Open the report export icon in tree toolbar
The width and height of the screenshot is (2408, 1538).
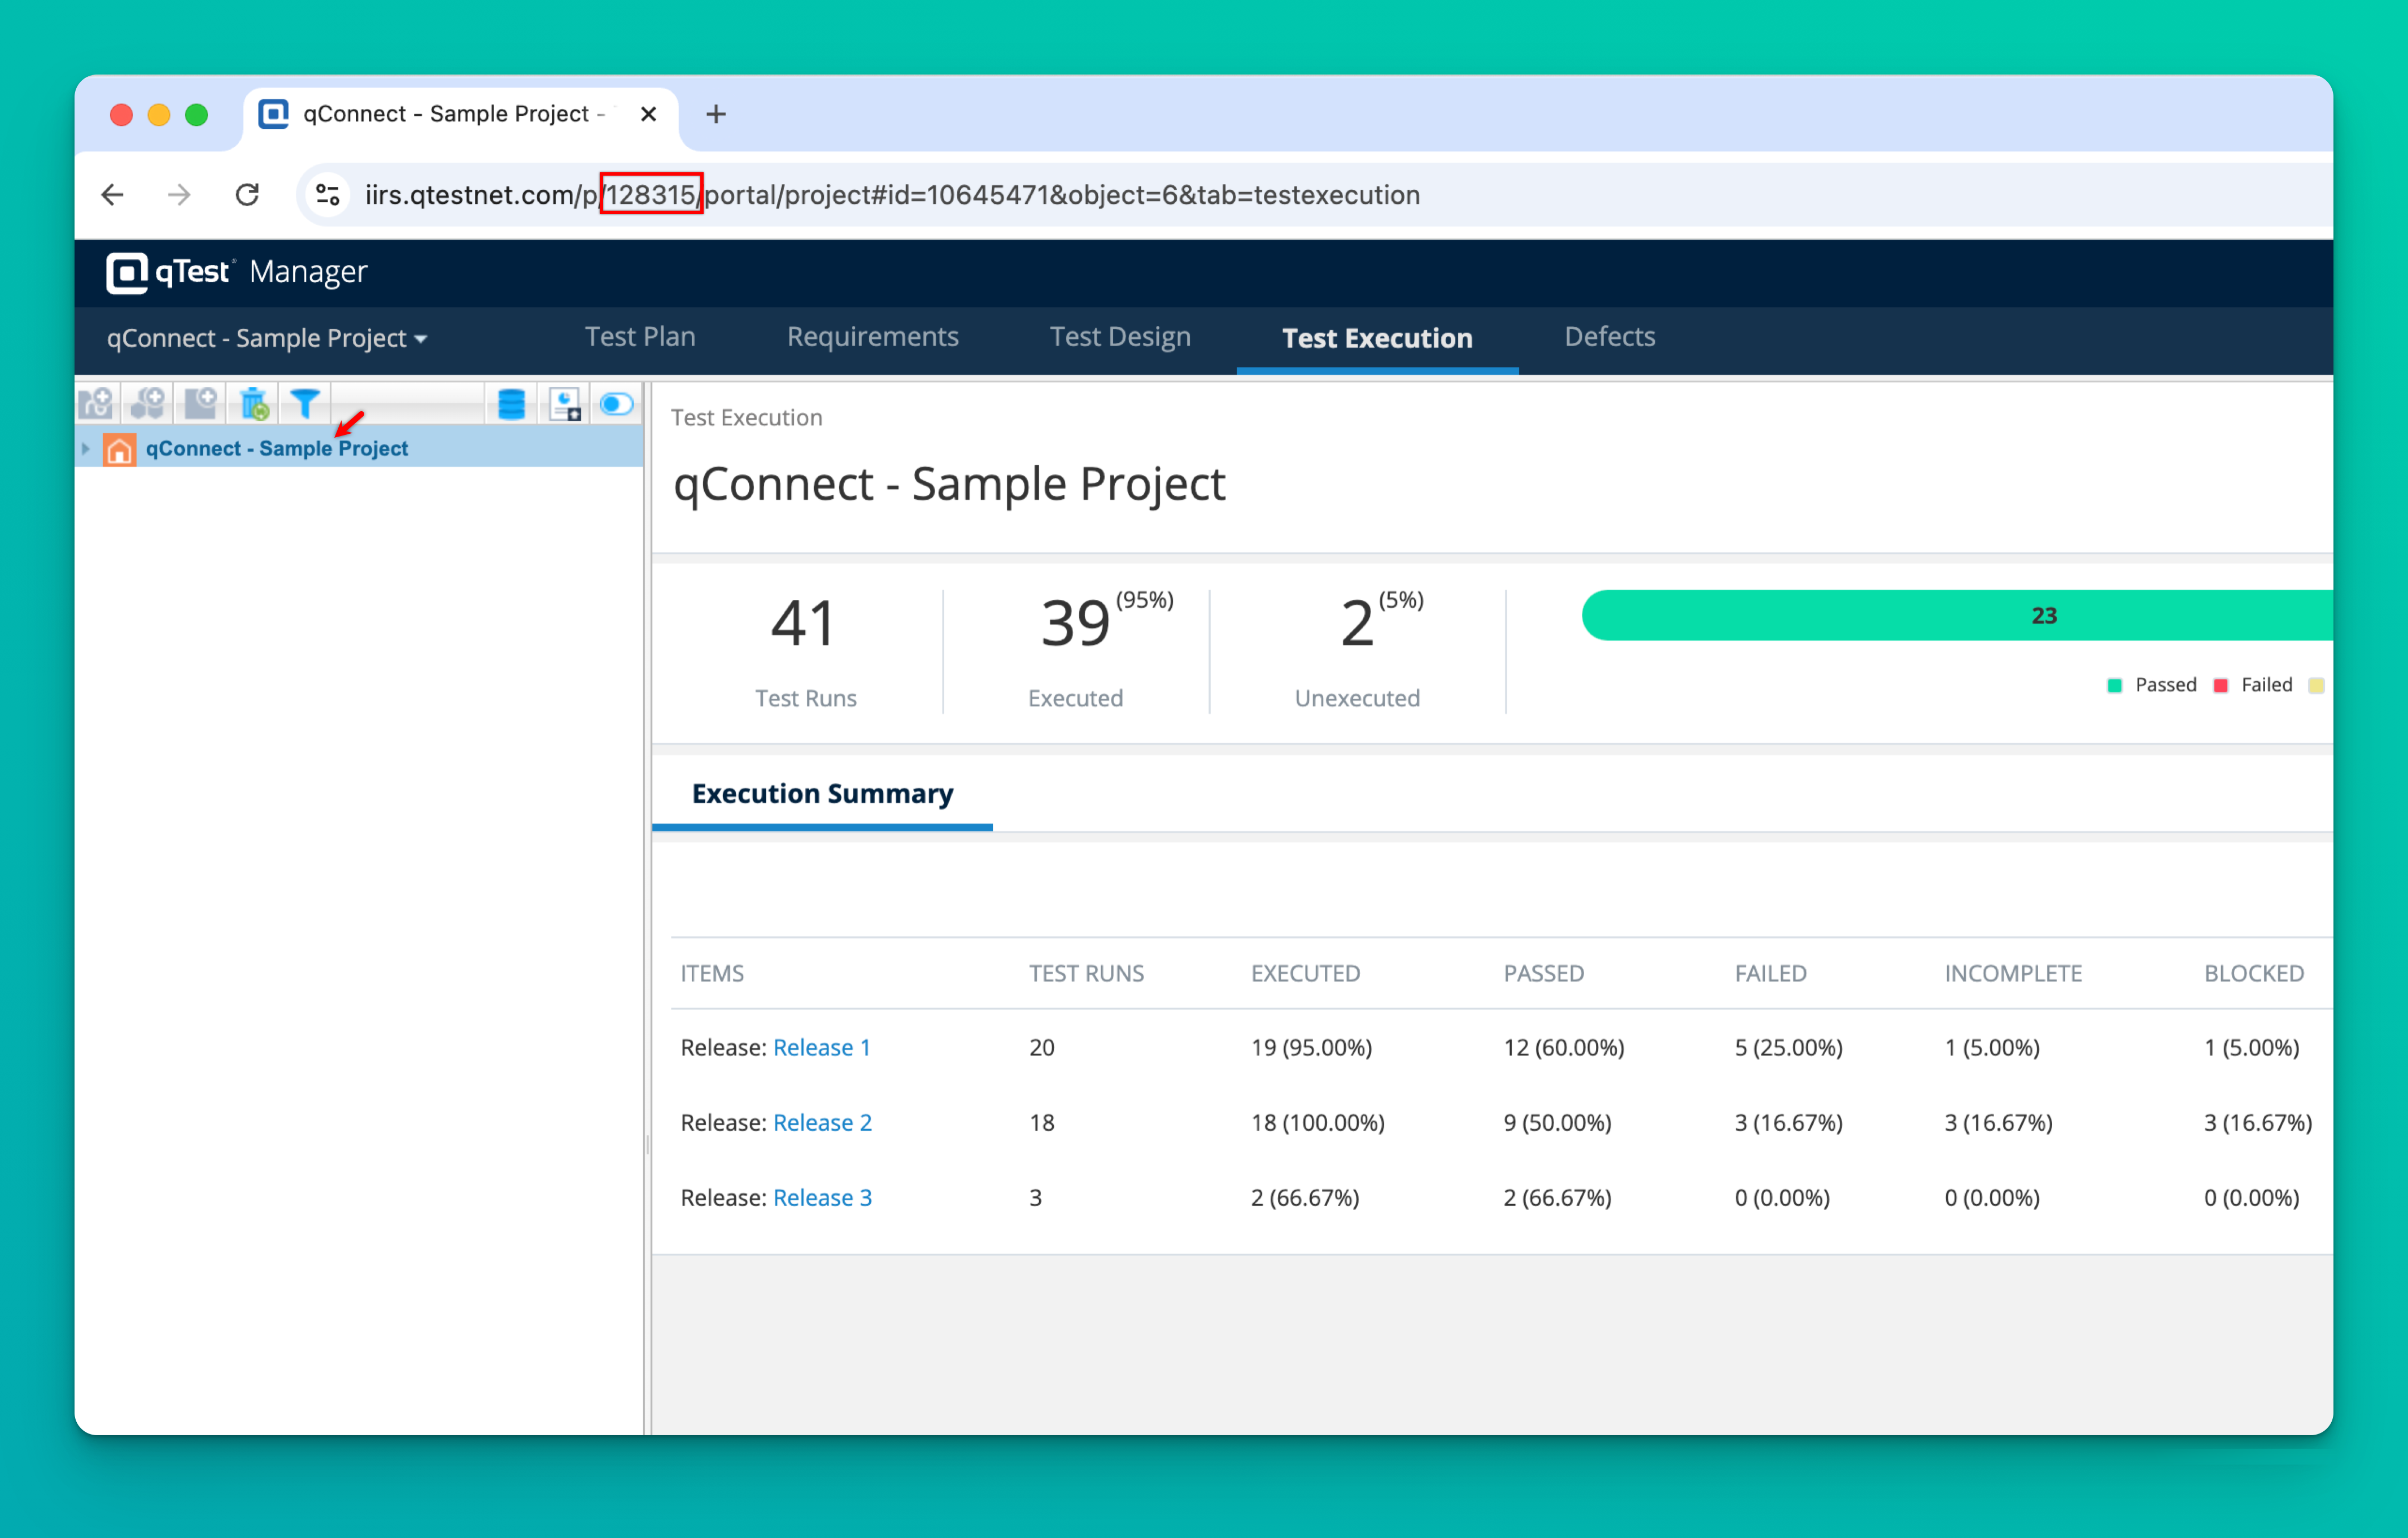[565, 404]
